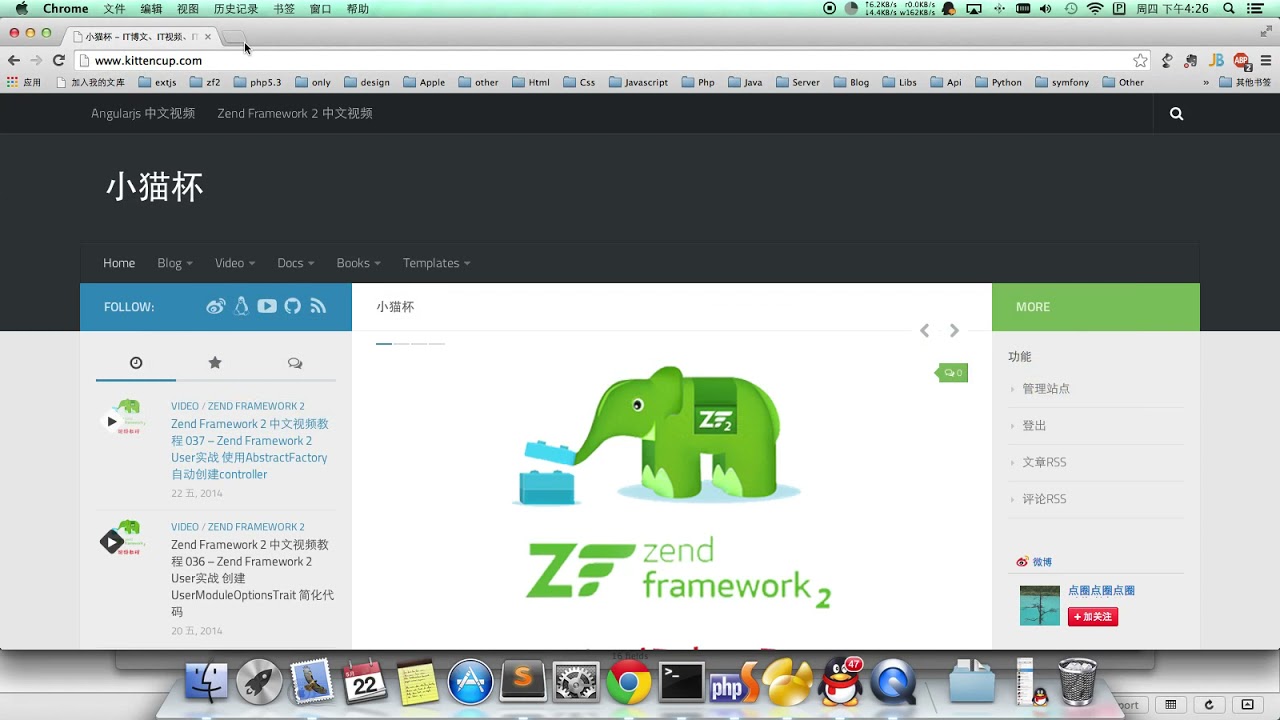Open App Store from the dock

point(470,682)
